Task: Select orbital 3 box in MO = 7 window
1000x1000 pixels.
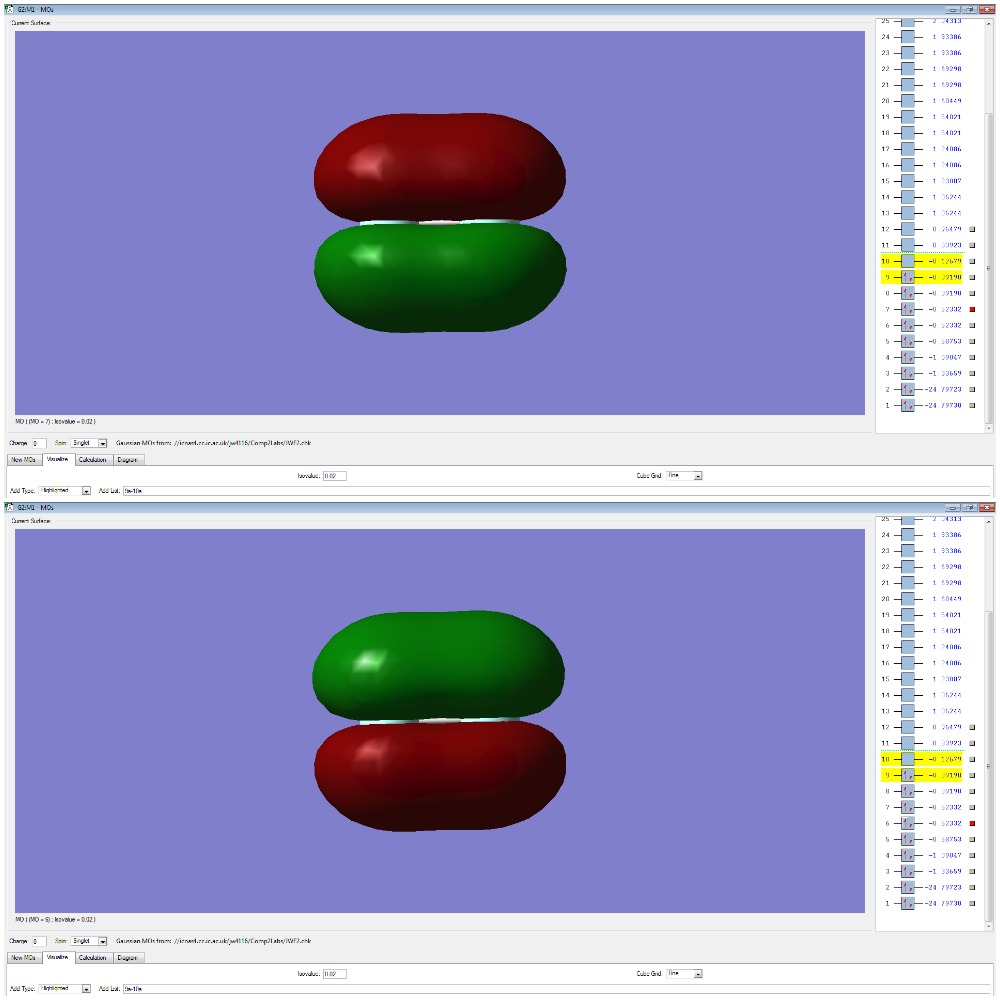Action: tap(907, 373)
